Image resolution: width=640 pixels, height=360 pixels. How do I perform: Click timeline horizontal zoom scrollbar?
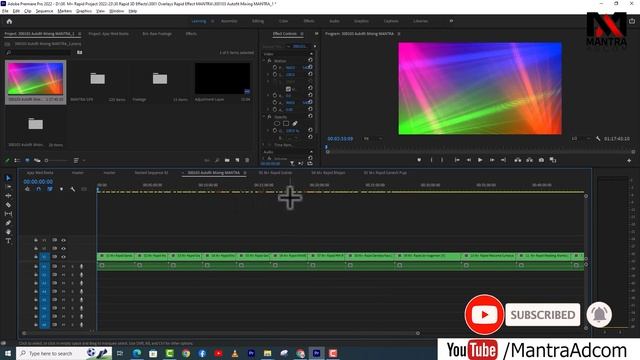[221, 333]
